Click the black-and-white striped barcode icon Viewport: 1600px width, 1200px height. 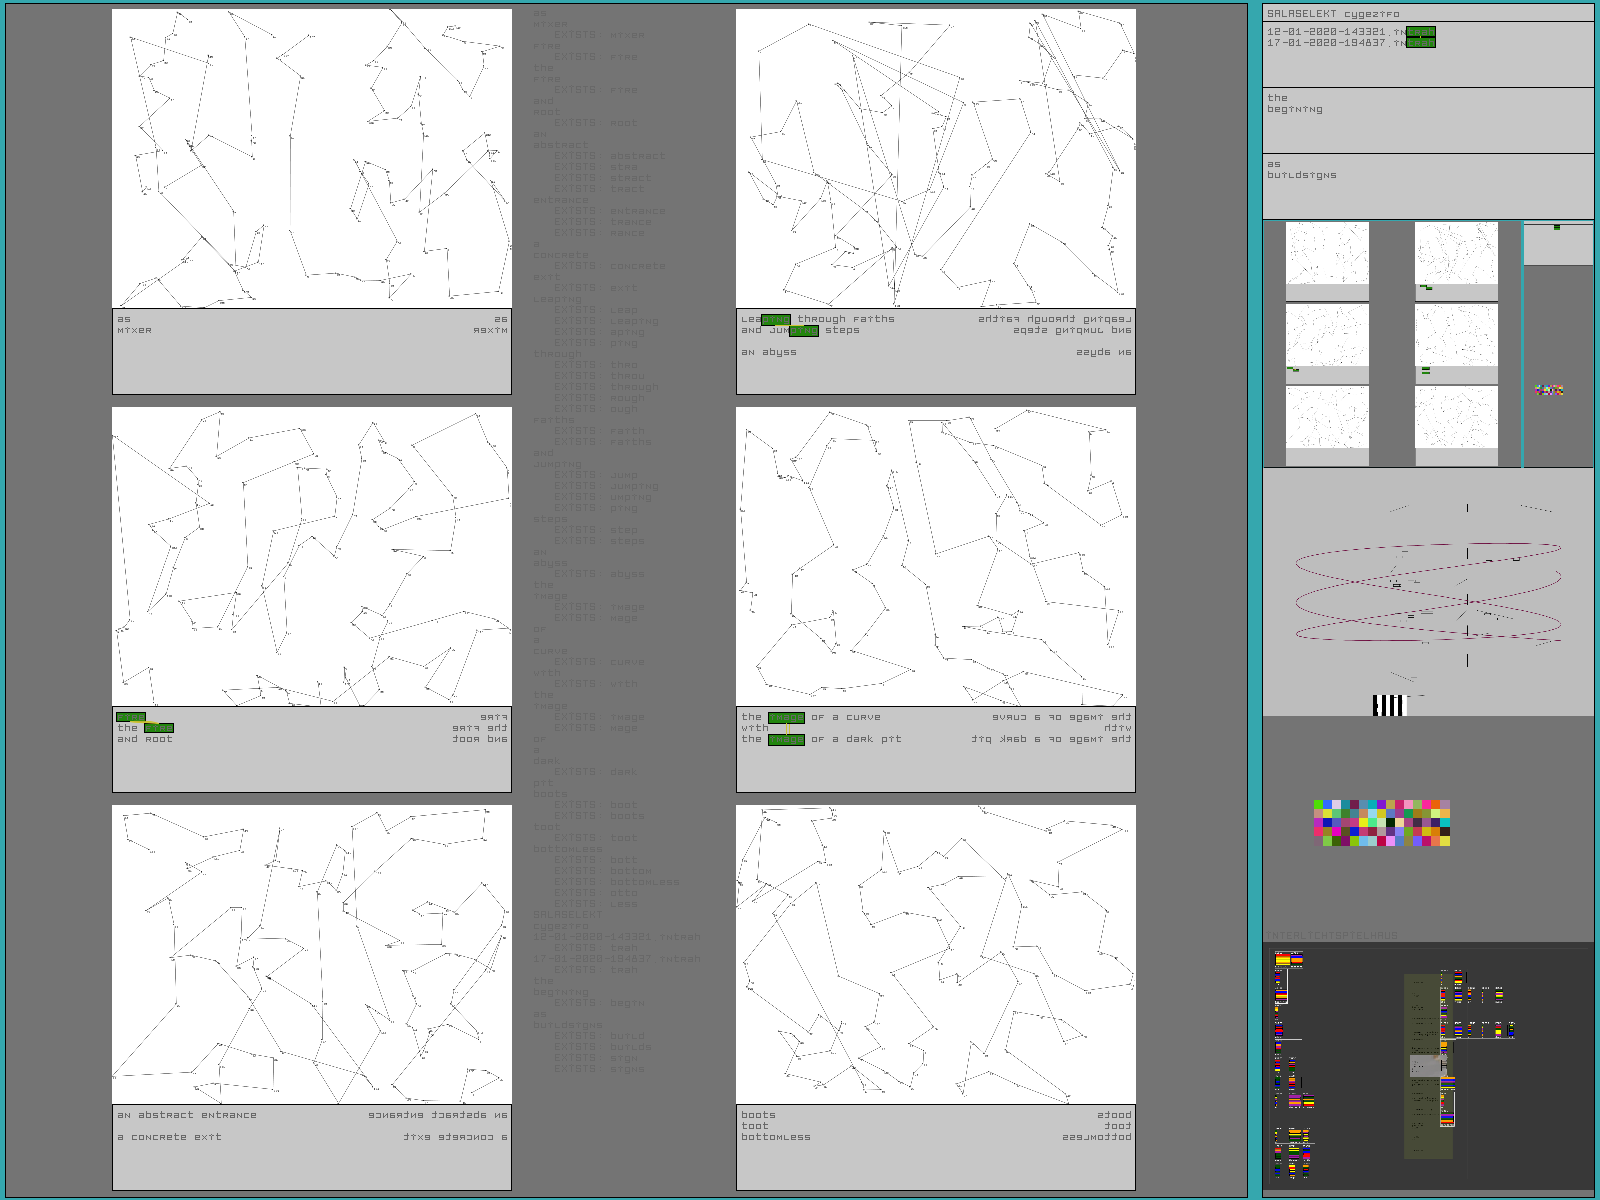click(1389, 706)
